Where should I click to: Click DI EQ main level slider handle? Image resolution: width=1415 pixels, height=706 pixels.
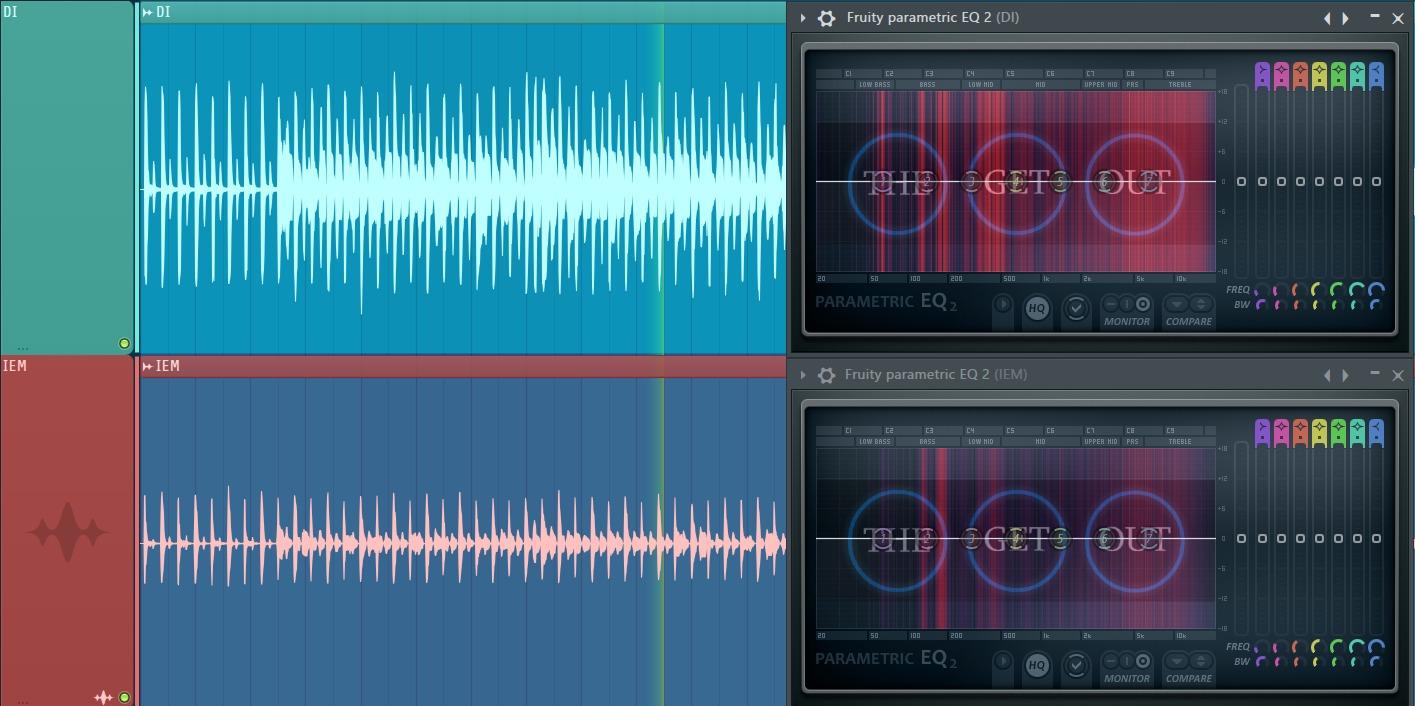pos(1241,181)
